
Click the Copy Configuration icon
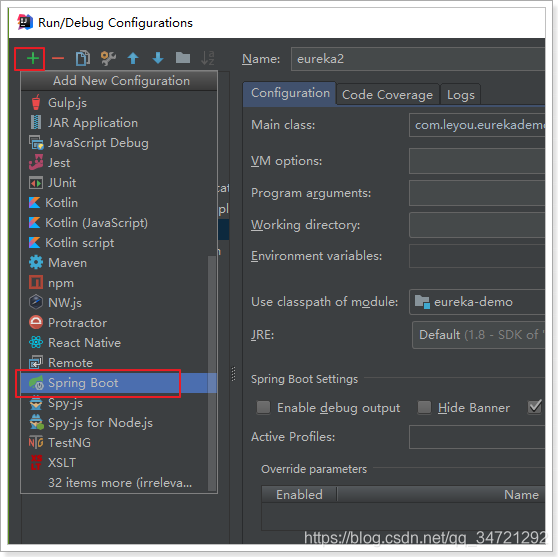pos(83,58)
